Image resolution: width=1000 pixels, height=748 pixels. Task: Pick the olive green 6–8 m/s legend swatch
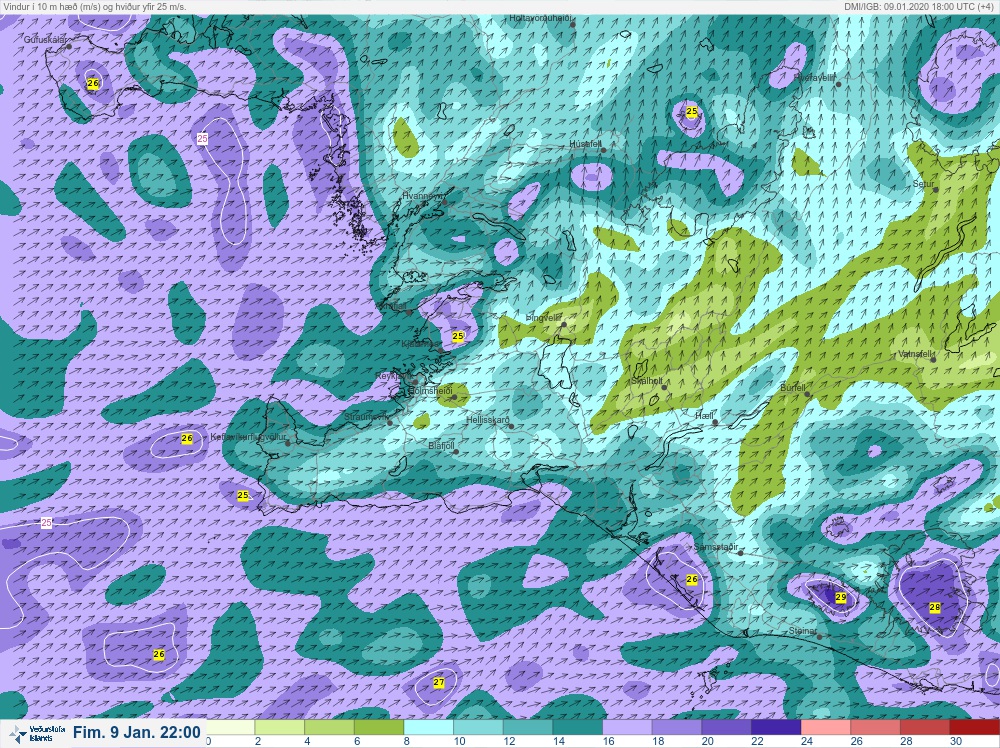379,727
